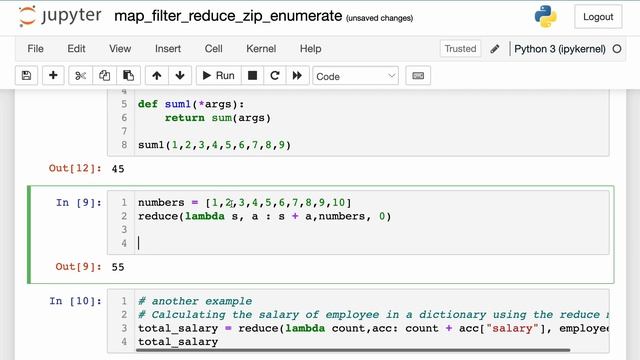Click Python 3 (ipykernel) kernel name
This screenshot has height=360, width=640.
(x=560, y=49)
